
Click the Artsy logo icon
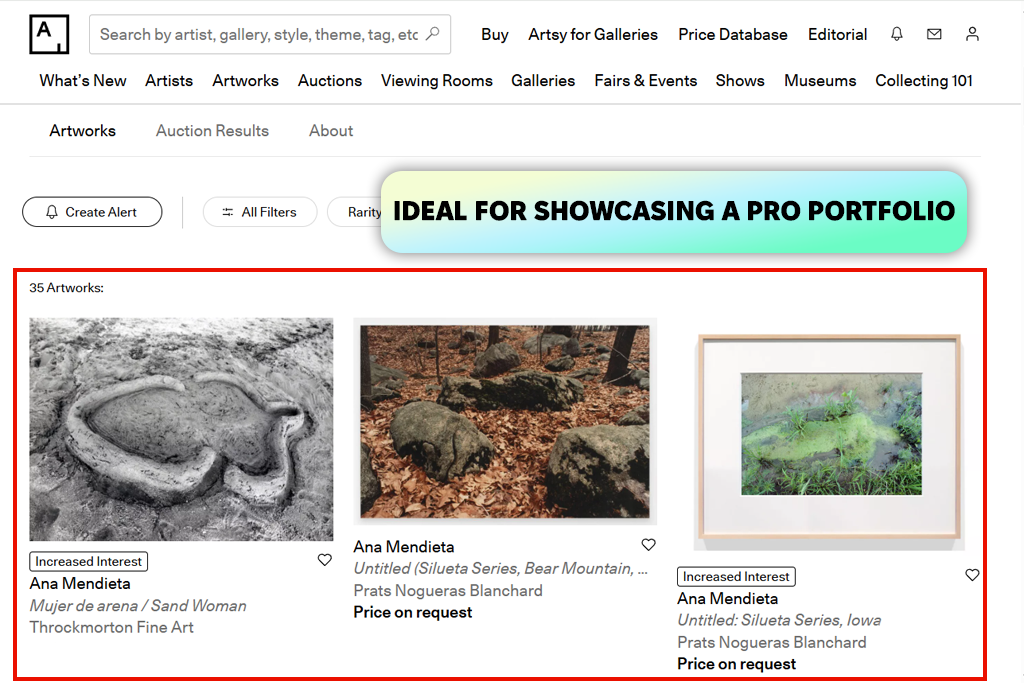tap(49, 34)
